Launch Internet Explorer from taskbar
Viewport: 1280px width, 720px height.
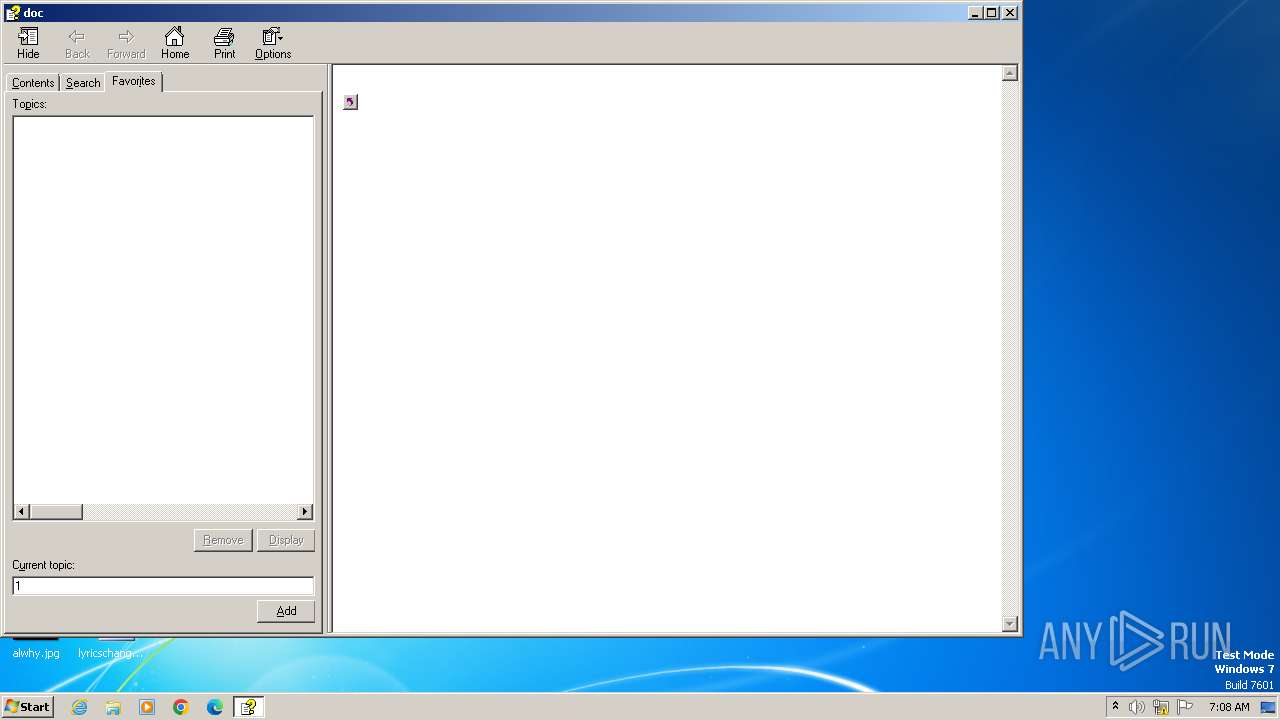[x=79, y=707]
